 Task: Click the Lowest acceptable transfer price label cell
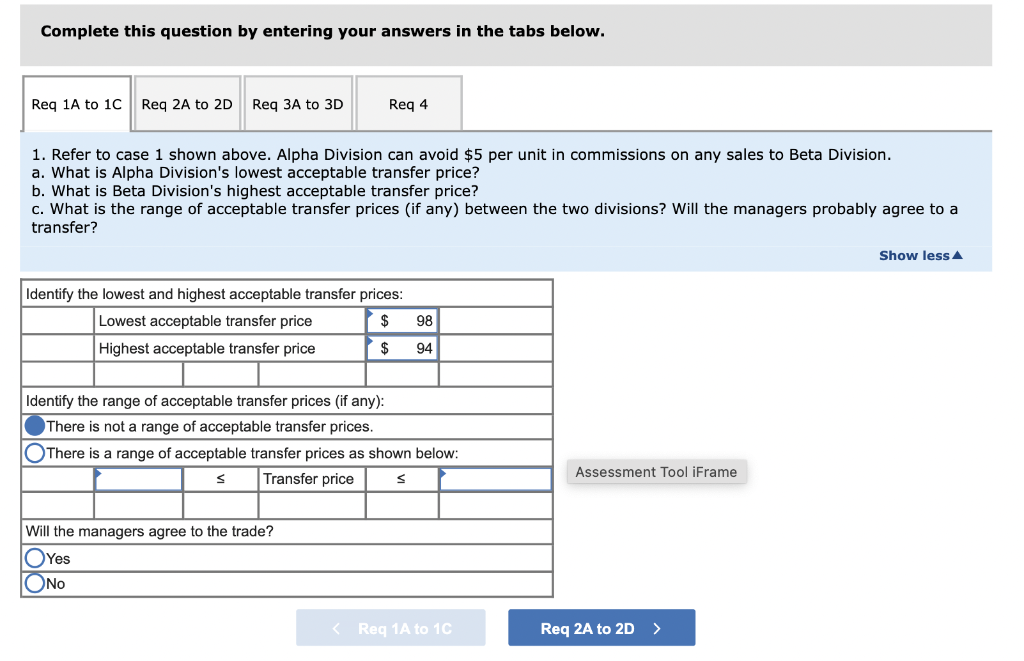(x=230, y=321)
